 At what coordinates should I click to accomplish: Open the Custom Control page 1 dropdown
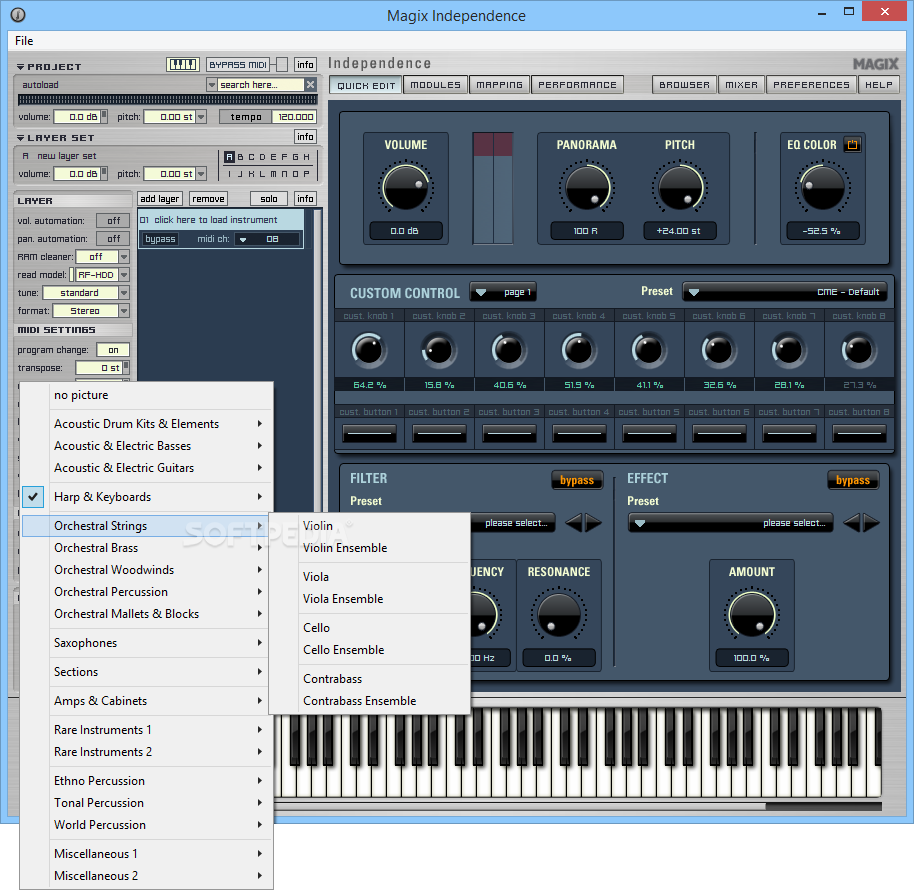coord(504,292)
